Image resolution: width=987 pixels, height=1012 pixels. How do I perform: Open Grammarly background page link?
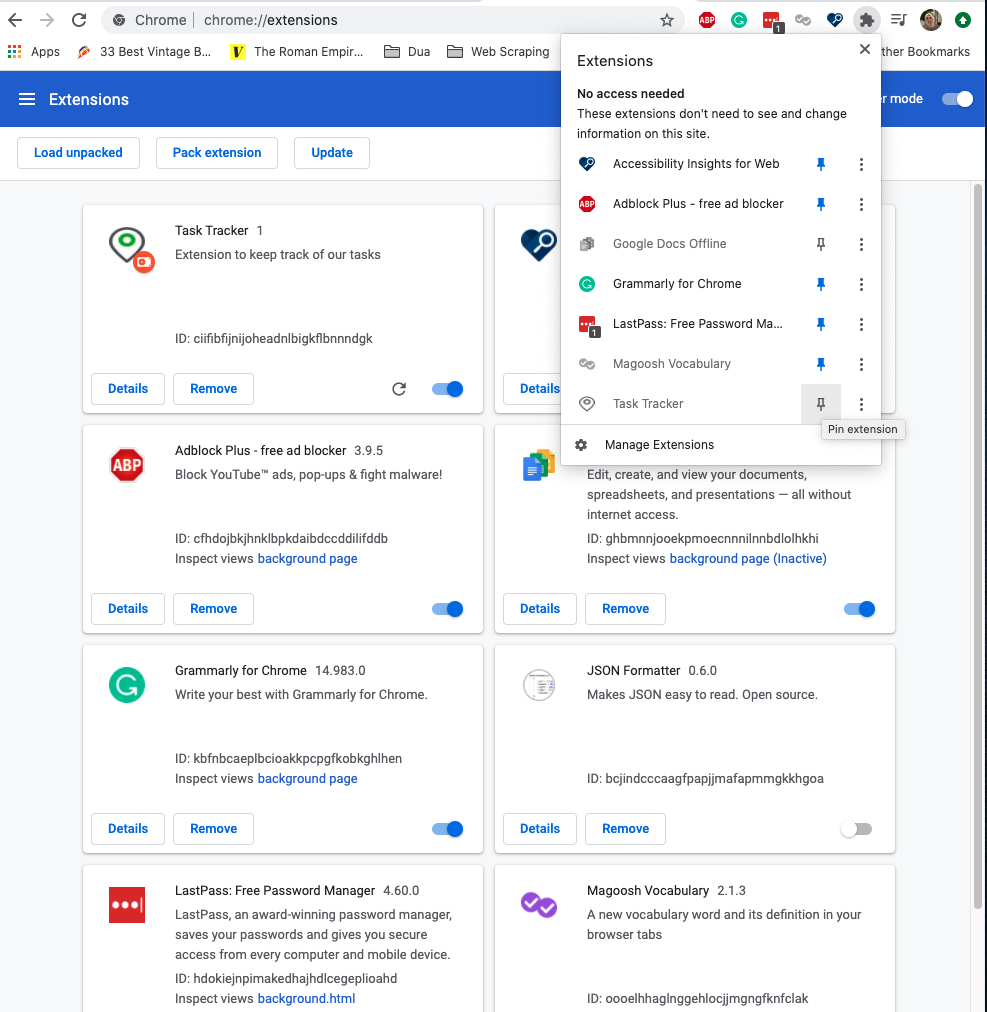click(307, 778)
